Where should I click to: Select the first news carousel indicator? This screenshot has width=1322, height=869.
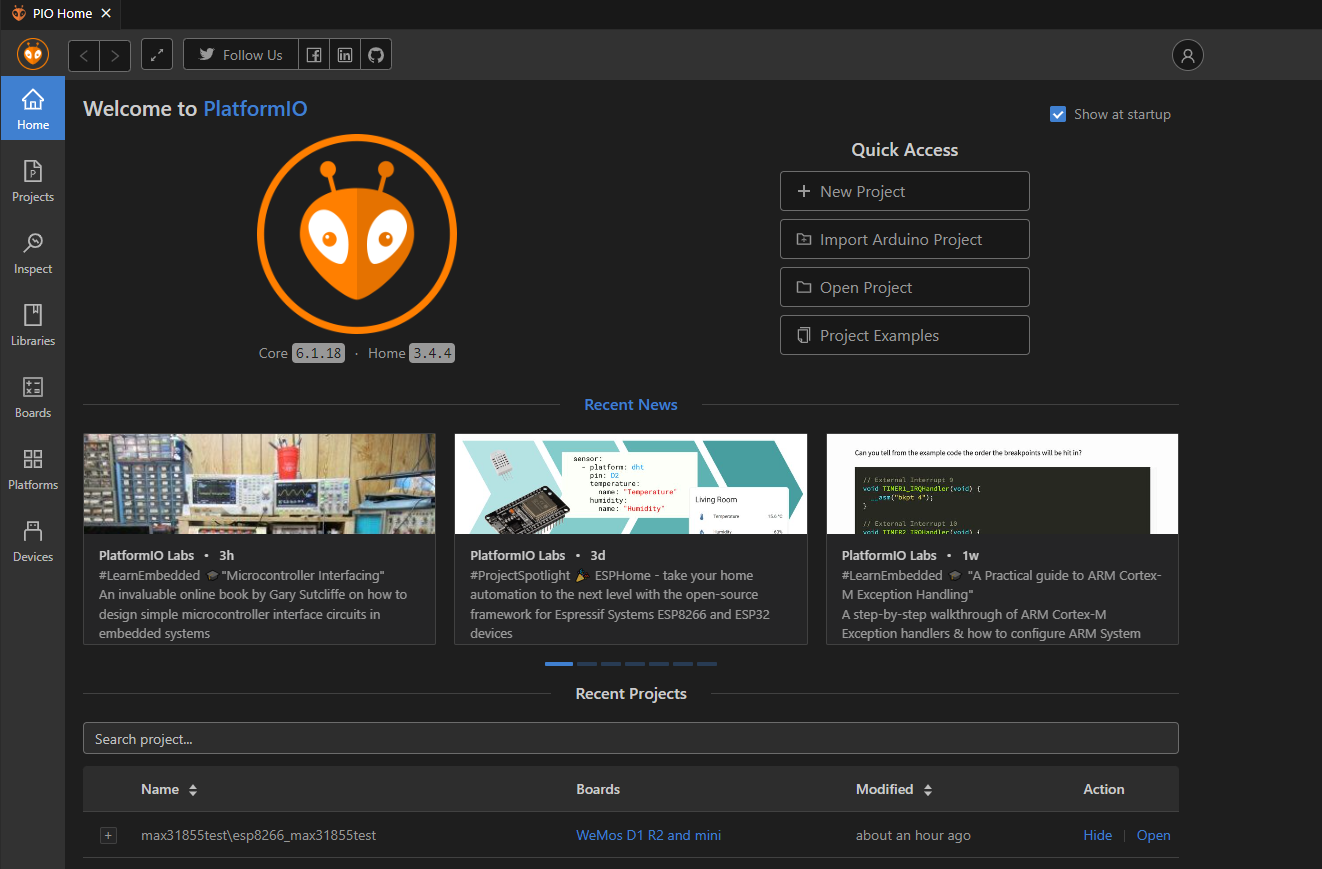coord(559,663)
